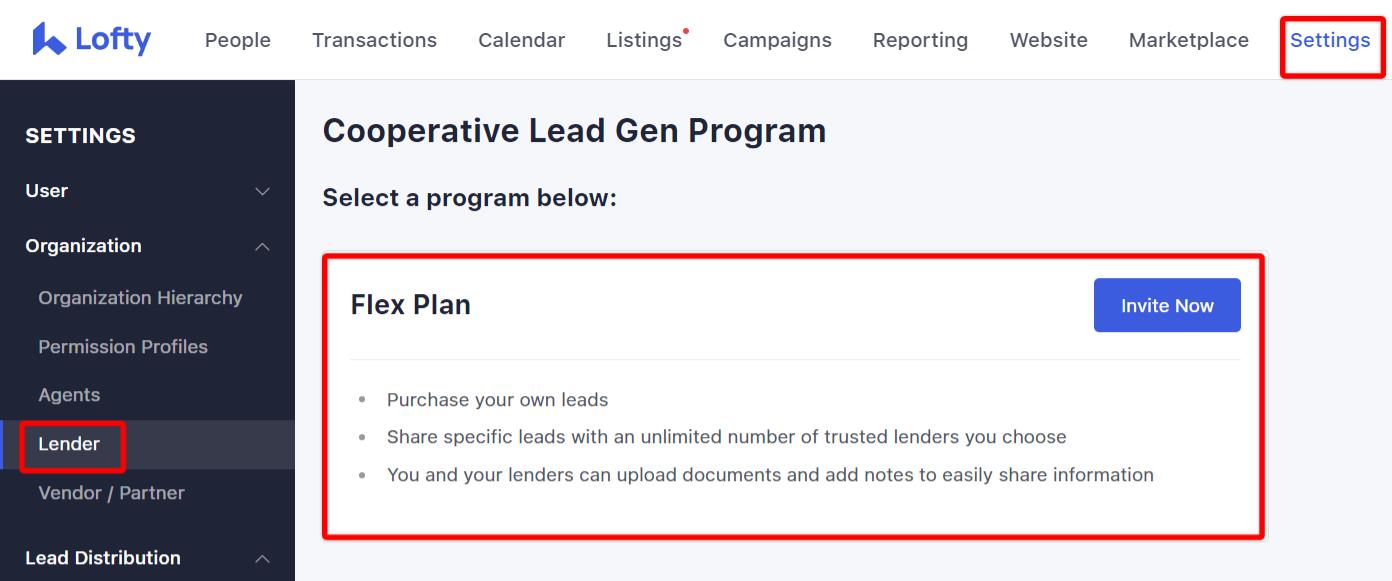Select Permission Profiles in sidebar
Viewport: 1392px width, 581px height.
[123, 347]
